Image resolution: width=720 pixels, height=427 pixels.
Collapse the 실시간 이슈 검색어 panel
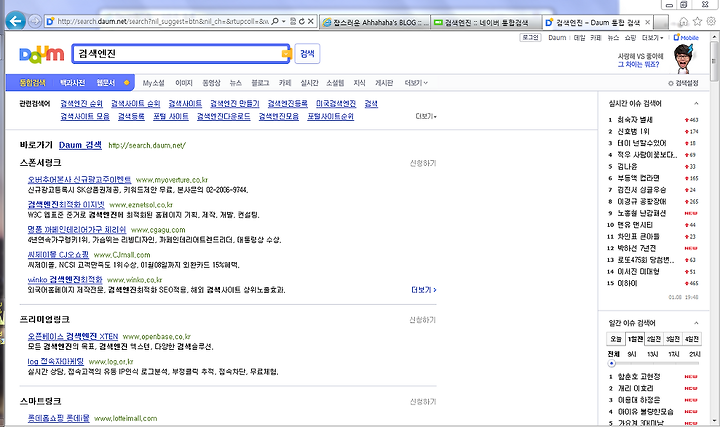point(696,103)
